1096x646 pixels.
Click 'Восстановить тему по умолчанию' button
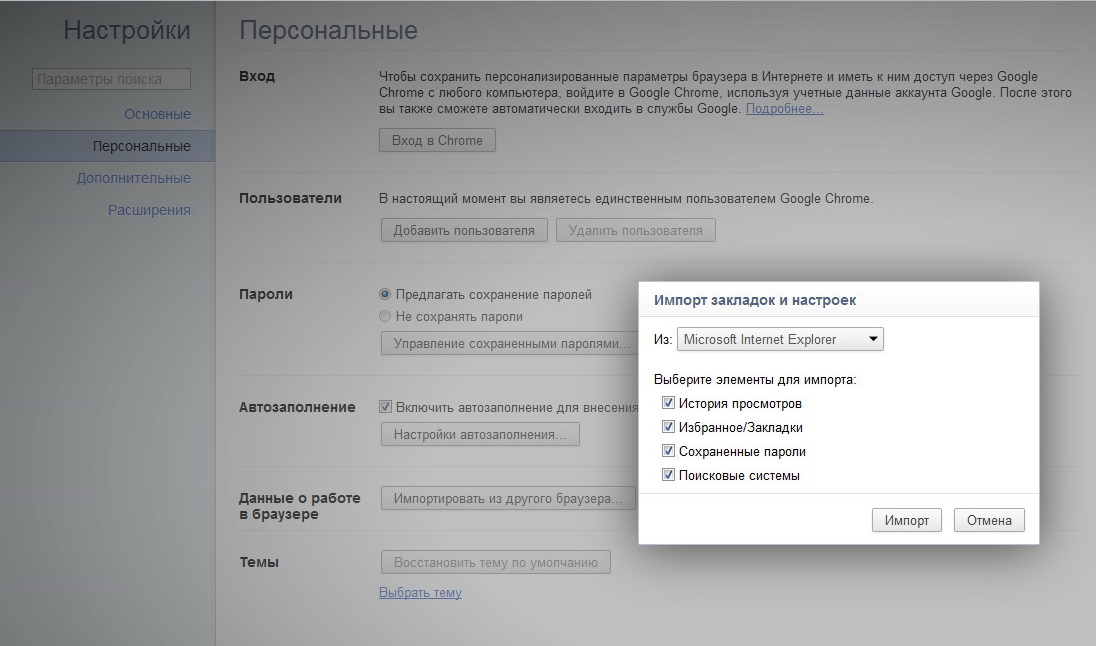coord(496,562)
